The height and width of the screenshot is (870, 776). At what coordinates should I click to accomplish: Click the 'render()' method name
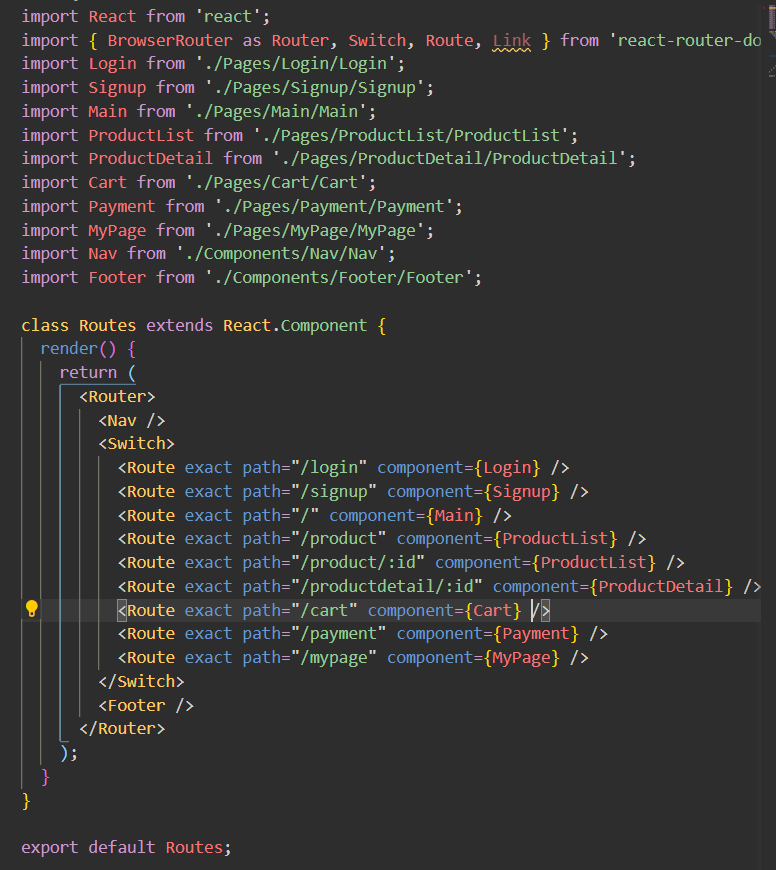78,349
